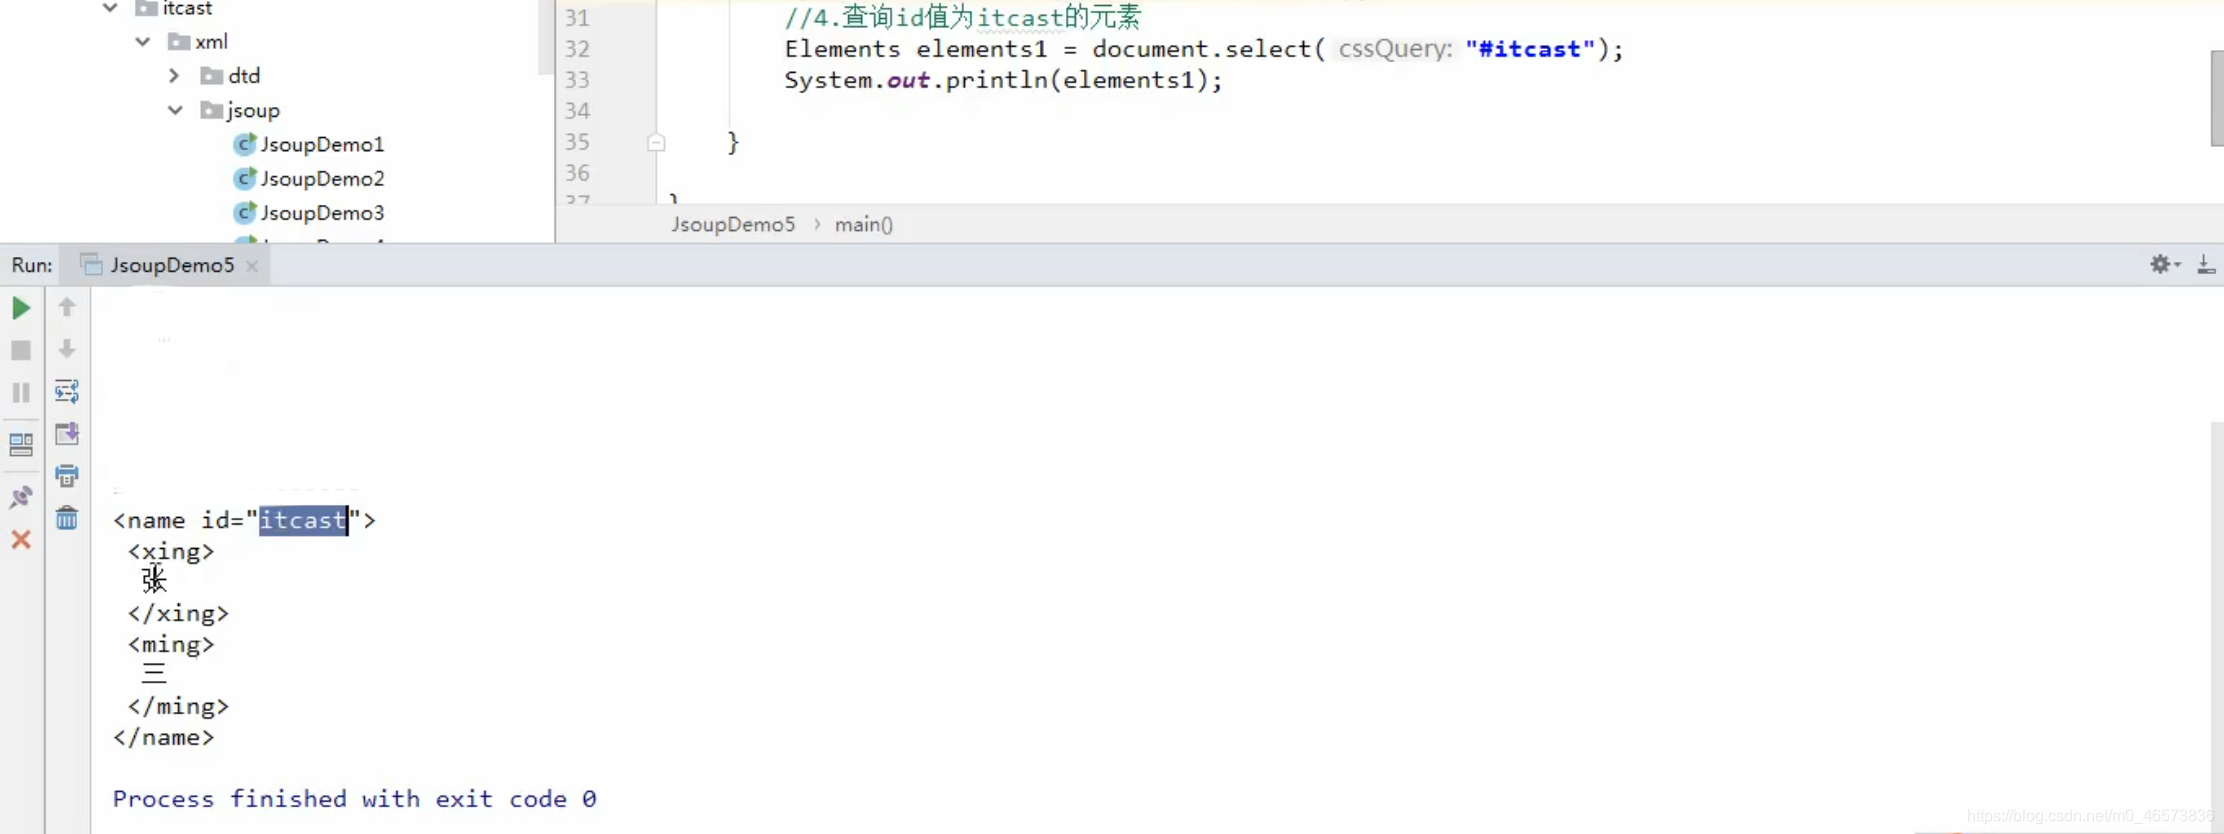
Task: Click the up stack trace arrow
Action: [x=67, y=307]
